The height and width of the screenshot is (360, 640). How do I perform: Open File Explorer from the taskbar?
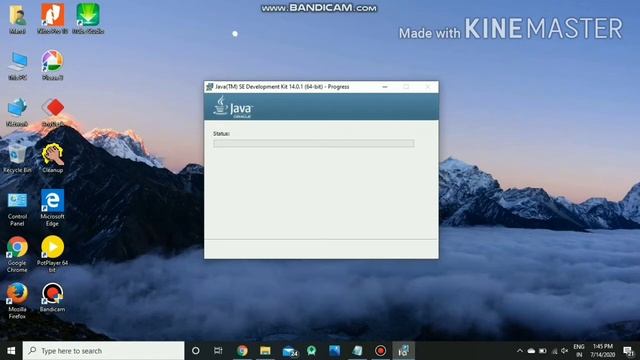[x=265, y=351]
